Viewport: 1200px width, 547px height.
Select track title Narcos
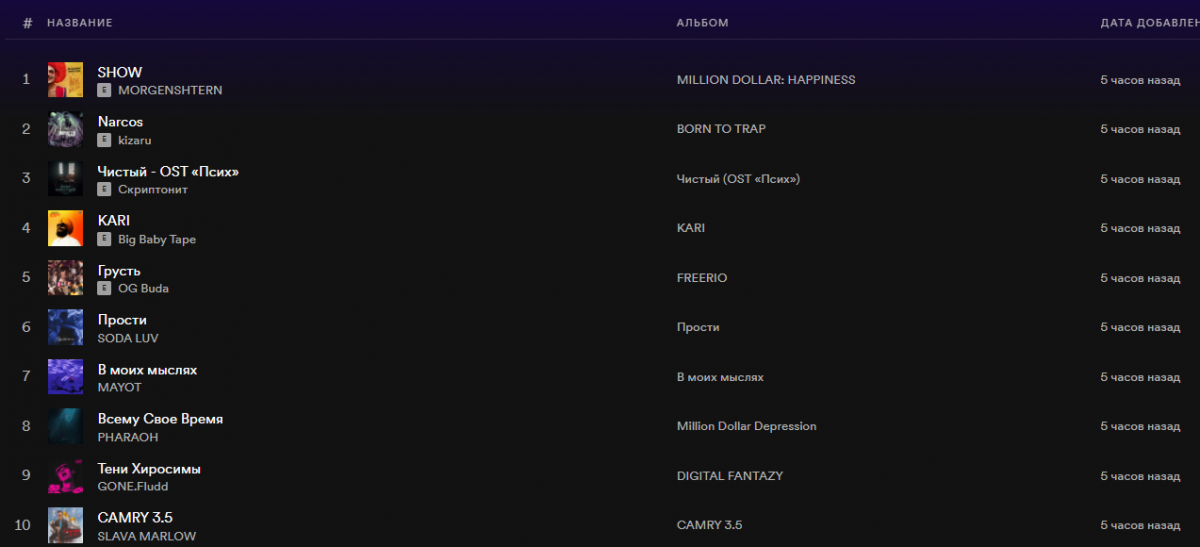point(120,122)
